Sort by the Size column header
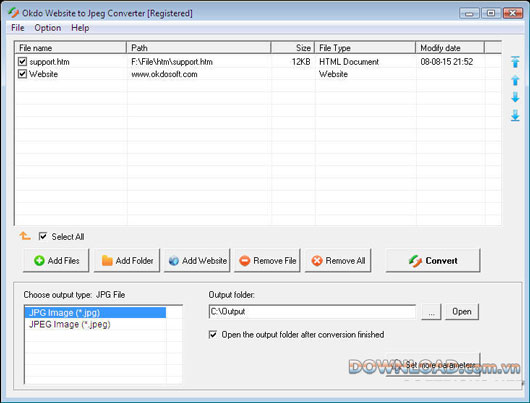This screenshot has width=530, height=403. (x=293, y=48)
